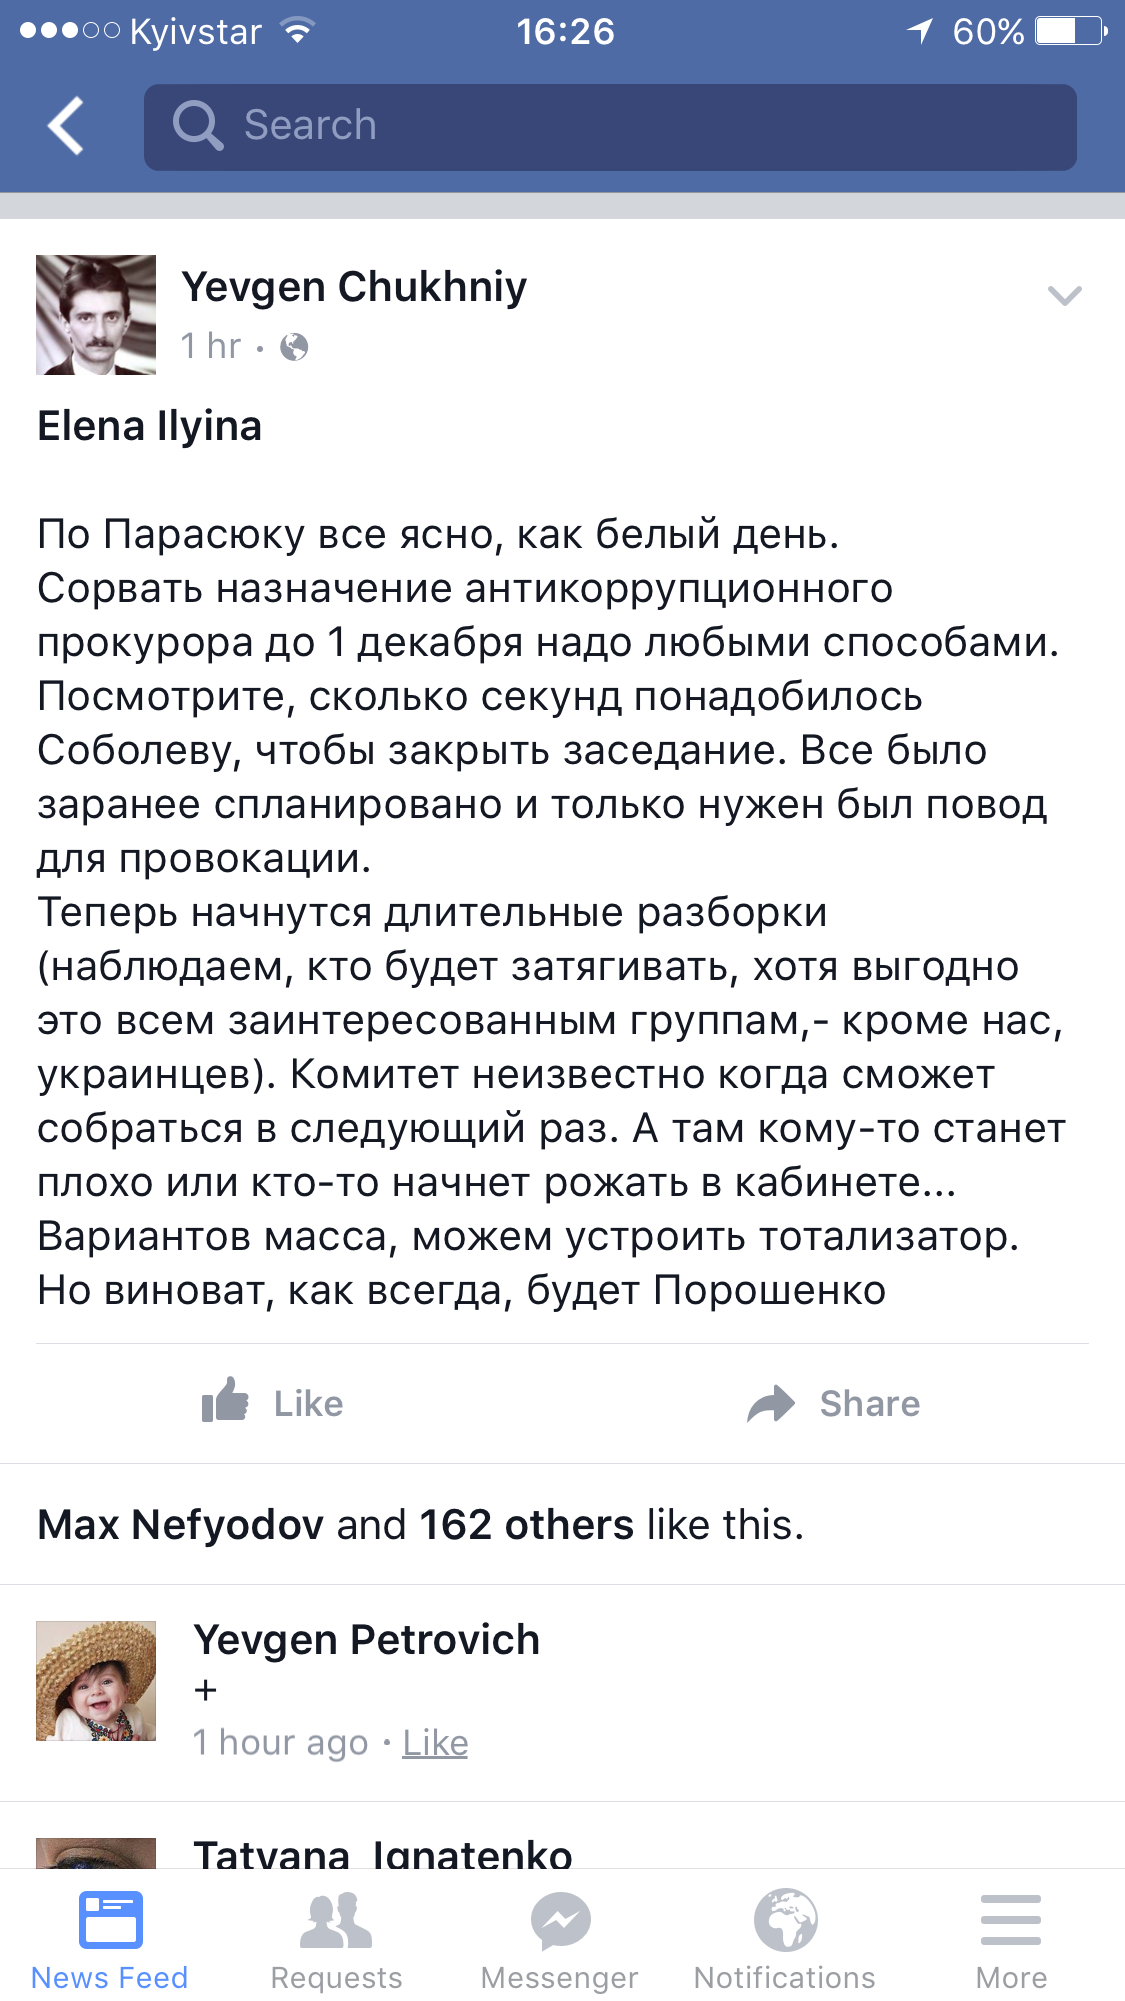Open the Requests tab
Screen dimensions: 1125x2001
click(336, 1940)
